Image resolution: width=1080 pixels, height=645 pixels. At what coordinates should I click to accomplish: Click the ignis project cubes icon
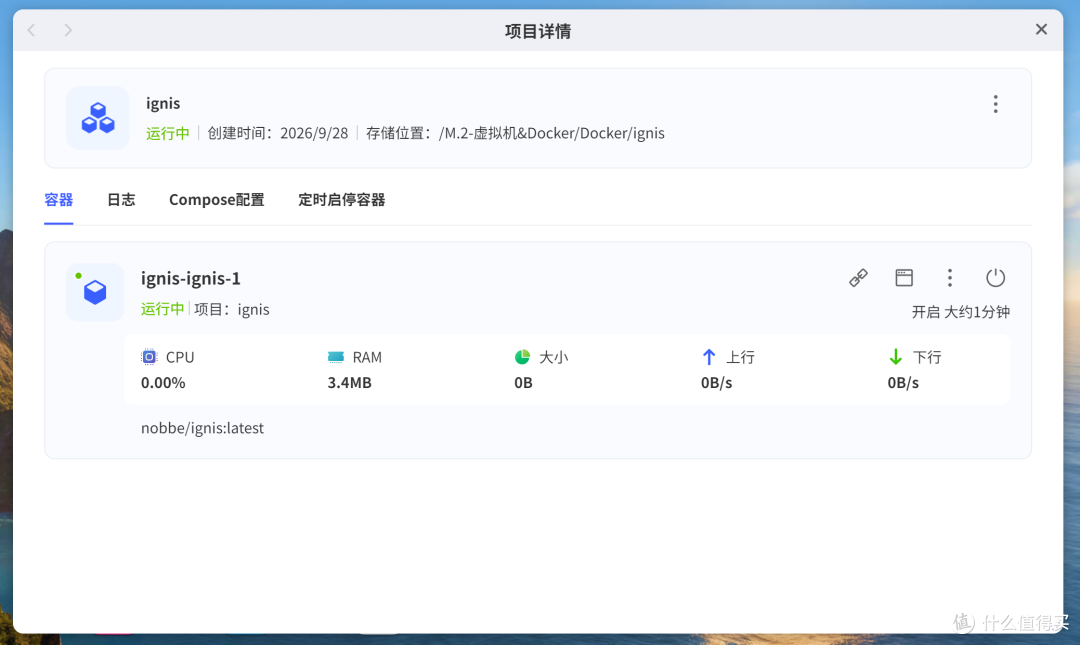tap(98, 118)
